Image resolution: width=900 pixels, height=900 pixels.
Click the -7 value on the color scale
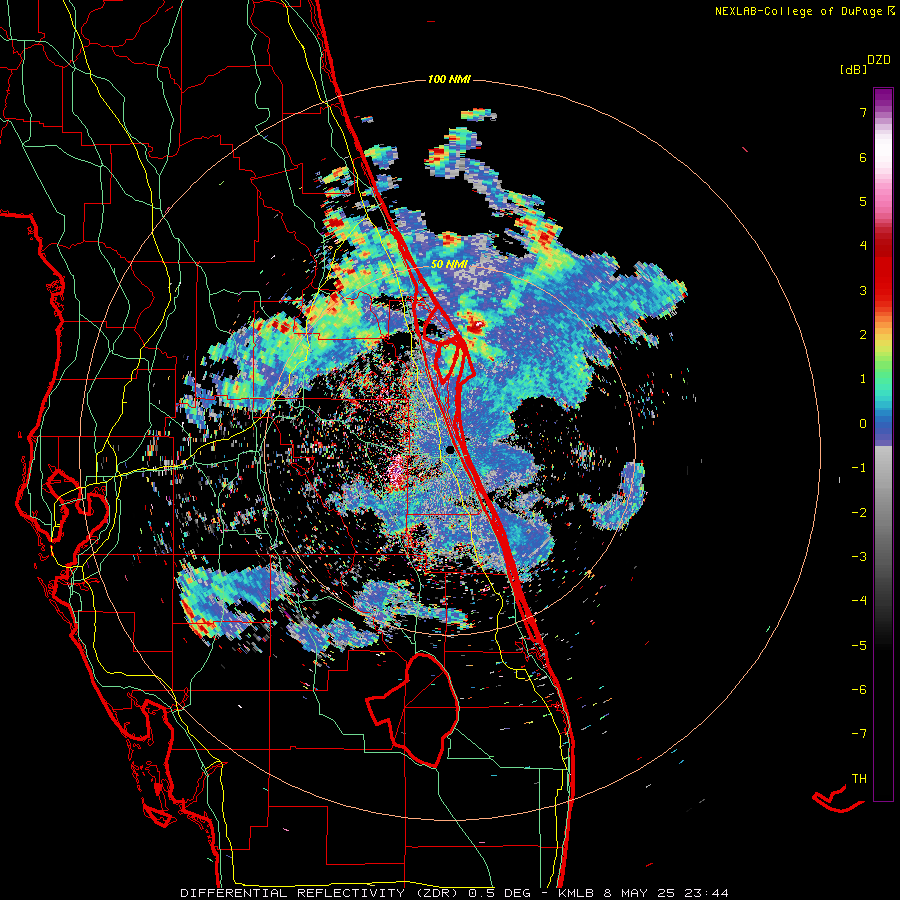tap(859, 734)
